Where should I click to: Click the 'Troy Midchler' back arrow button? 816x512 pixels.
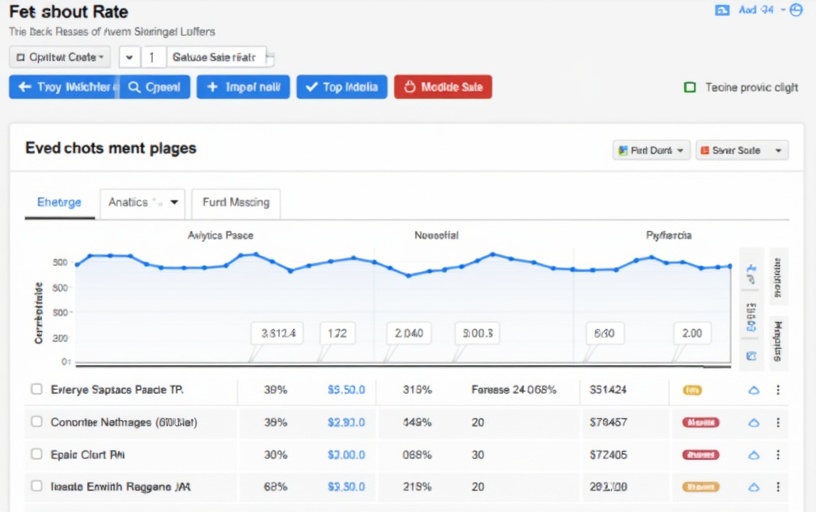(64, 87)
